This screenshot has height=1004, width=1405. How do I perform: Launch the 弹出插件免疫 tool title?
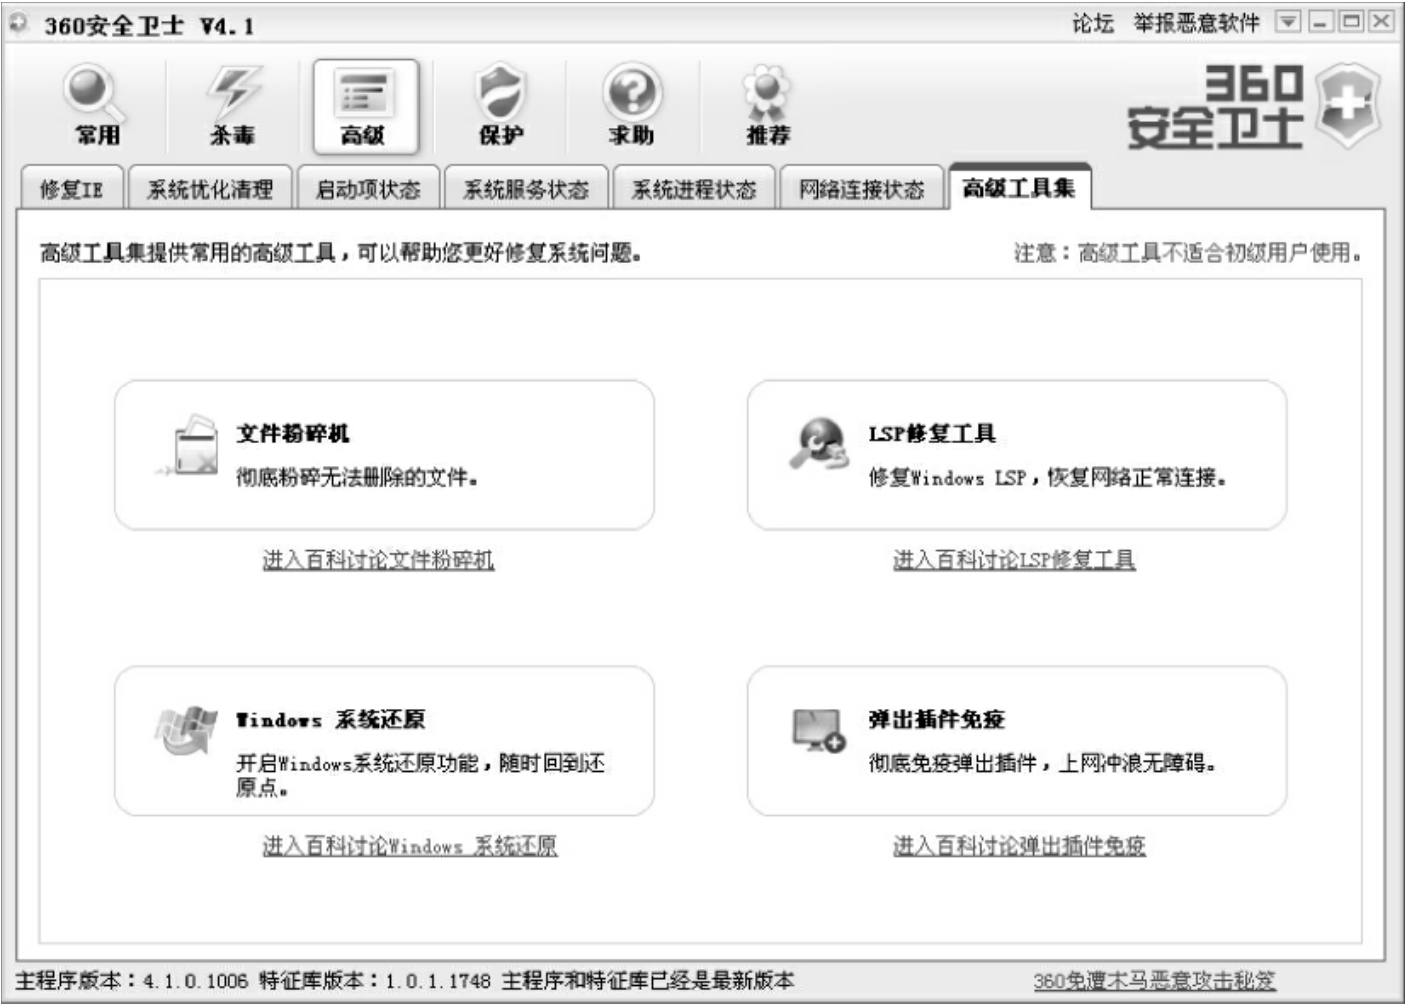click(936, 719)
